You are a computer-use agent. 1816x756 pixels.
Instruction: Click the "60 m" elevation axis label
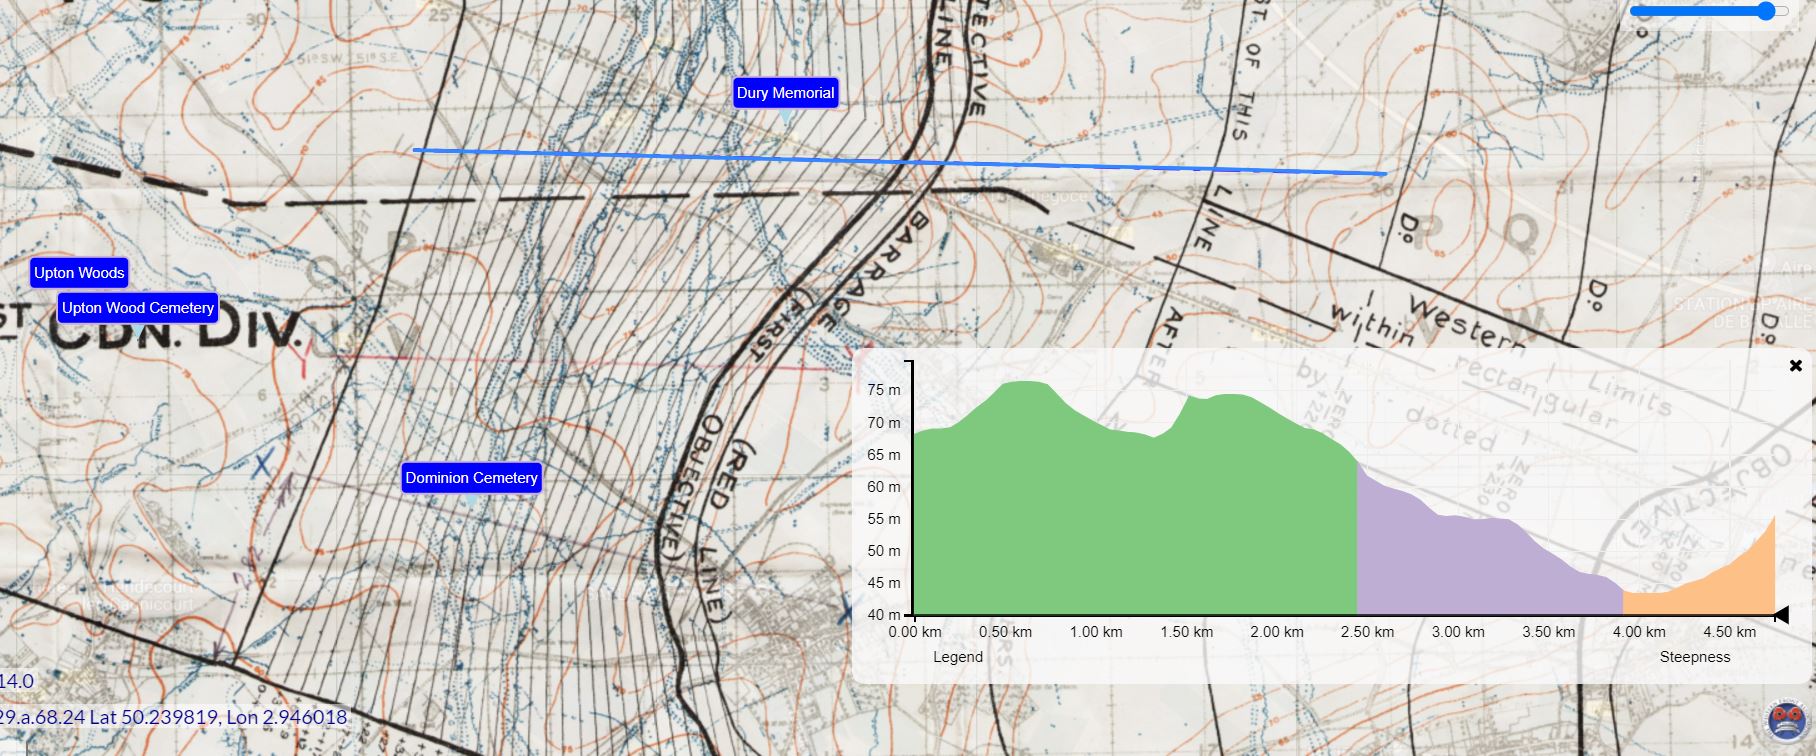click(884, 487)
